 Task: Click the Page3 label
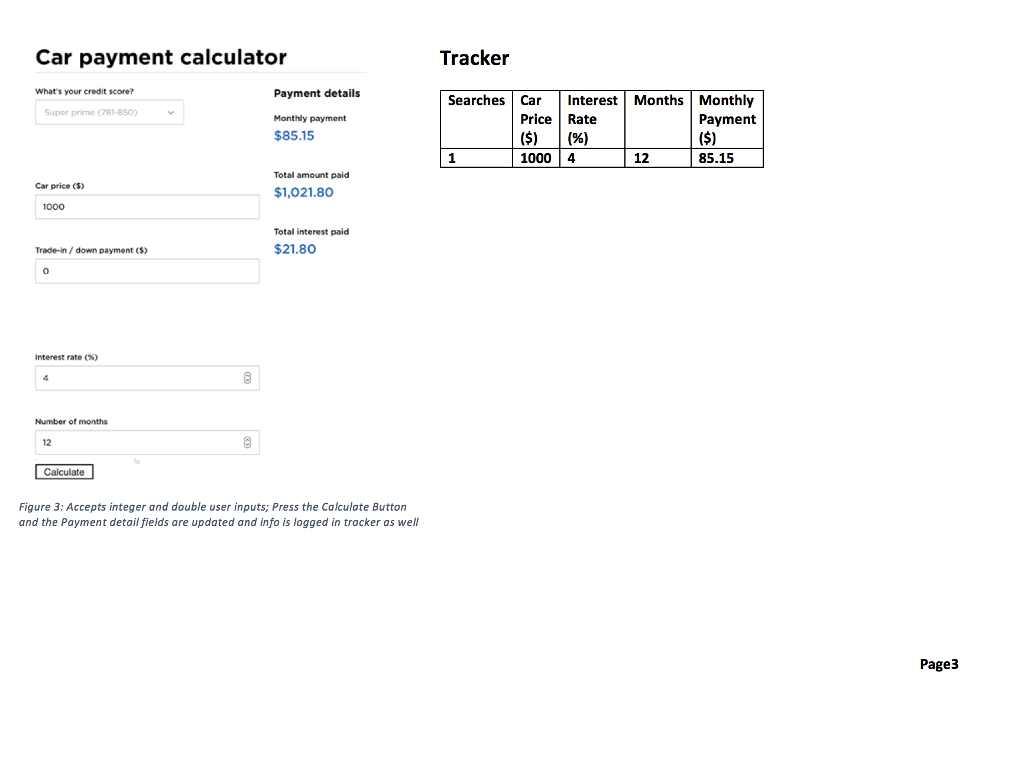click(939, 664)
